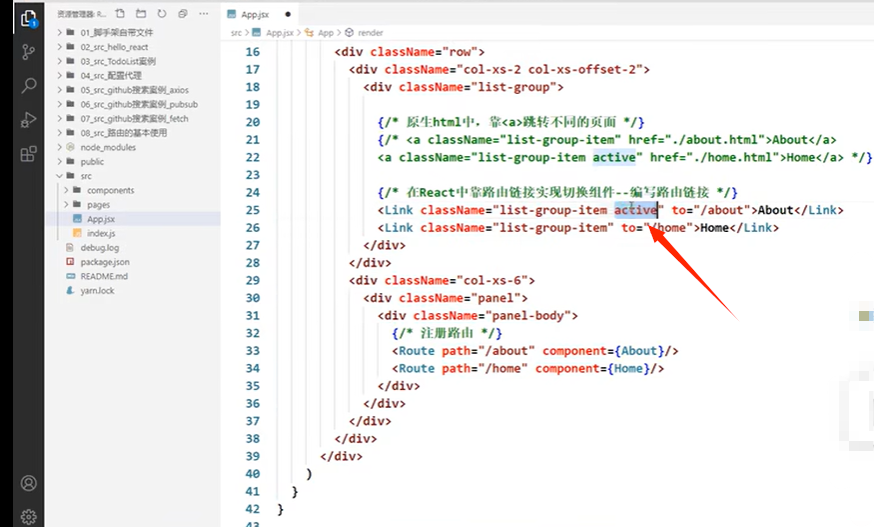Click the selected word active on line 25
Screen dimensions: 874x527
pos(635,210)
